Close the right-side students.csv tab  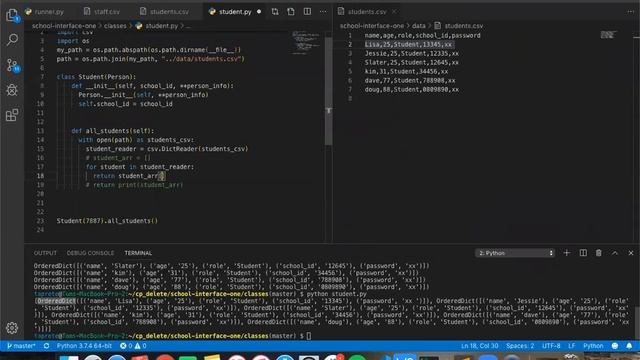tap(394, 12)
